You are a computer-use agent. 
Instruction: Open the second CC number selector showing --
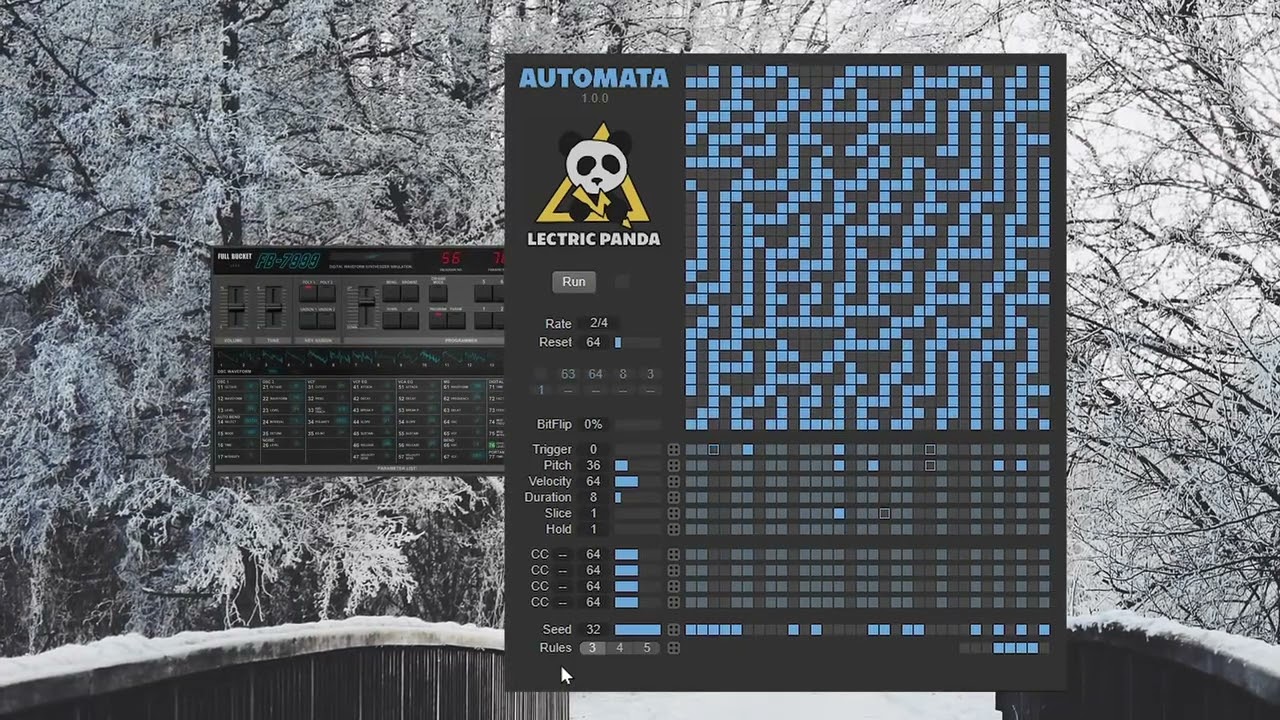tap(563, 571)
